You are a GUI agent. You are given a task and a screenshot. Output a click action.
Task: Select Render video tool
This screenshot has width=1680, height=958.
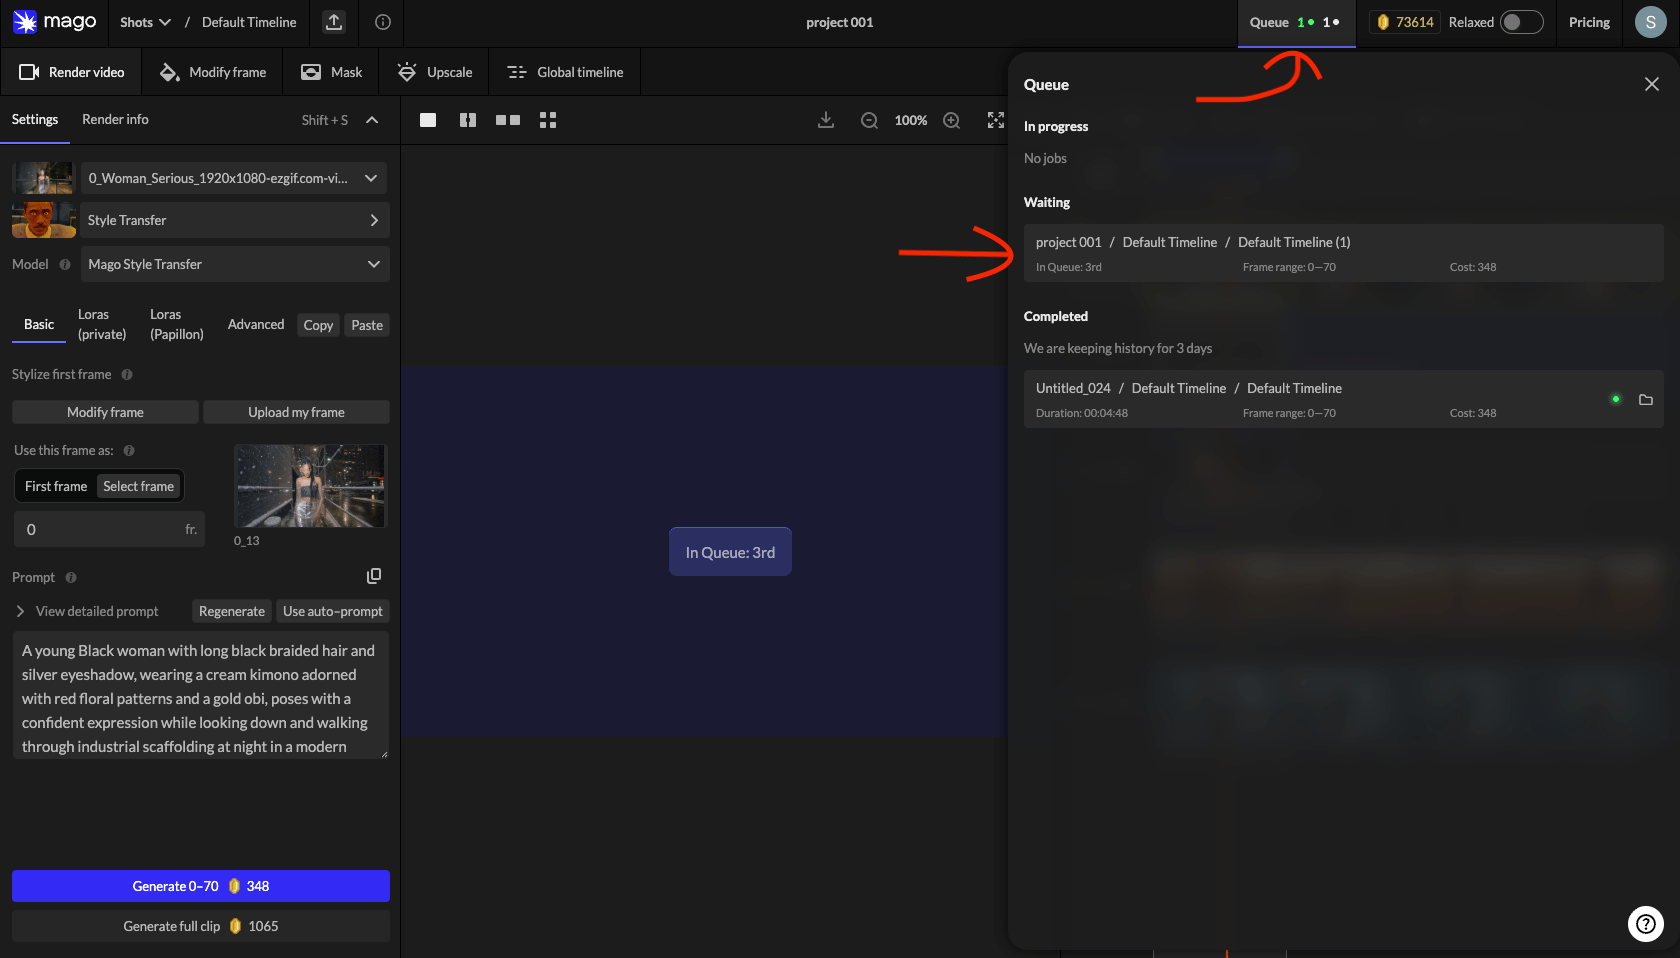click(72, 72)
